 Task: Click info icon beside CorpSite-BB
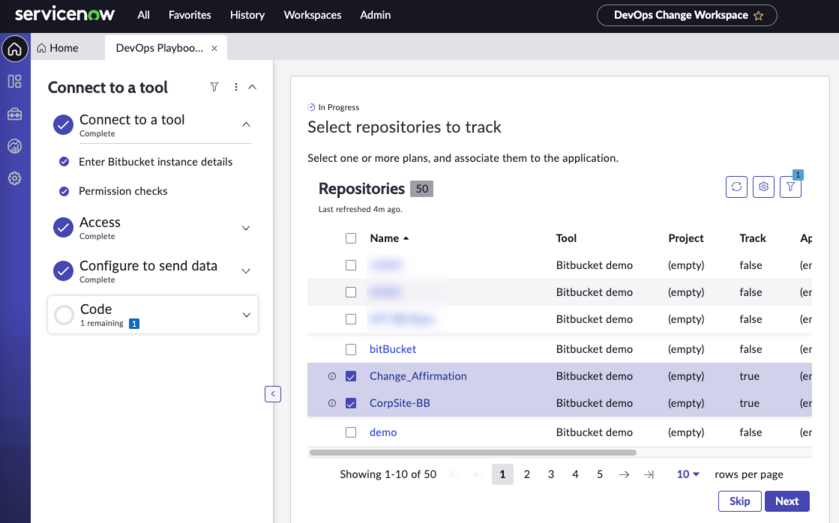tap(332, 403)
